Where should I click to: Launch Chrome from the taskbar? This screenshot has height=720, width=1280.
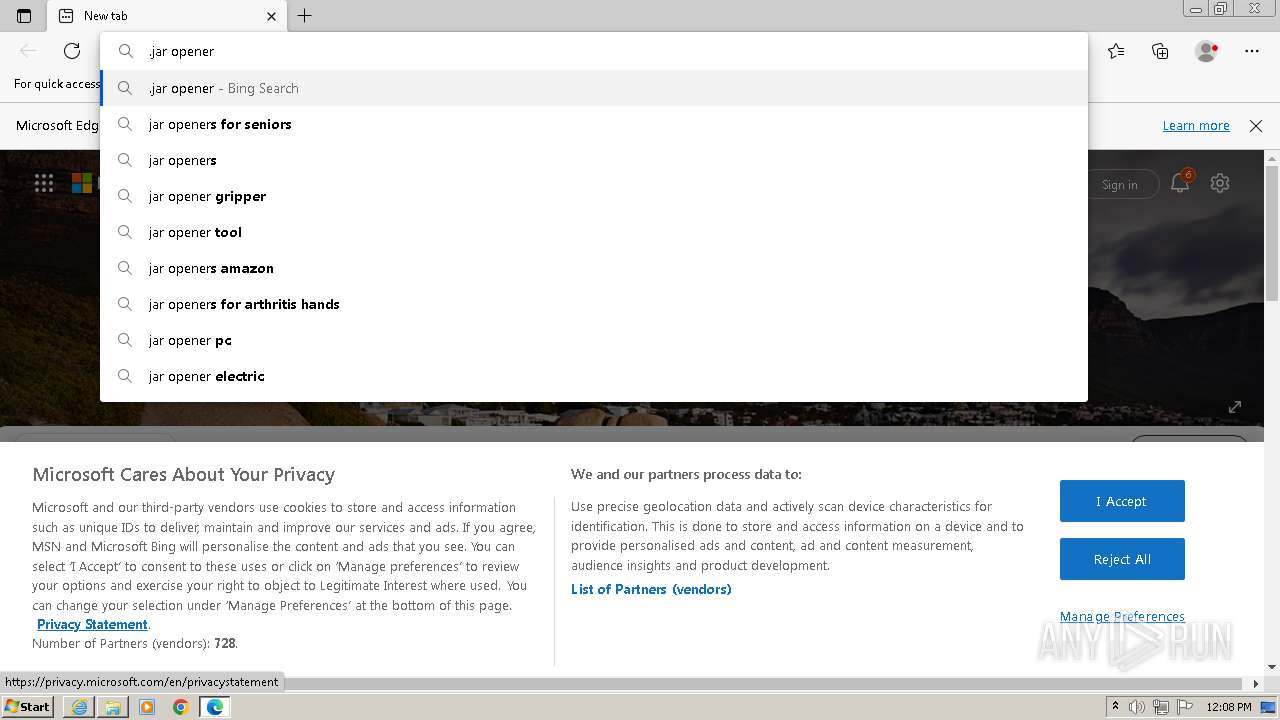[181, 707]
